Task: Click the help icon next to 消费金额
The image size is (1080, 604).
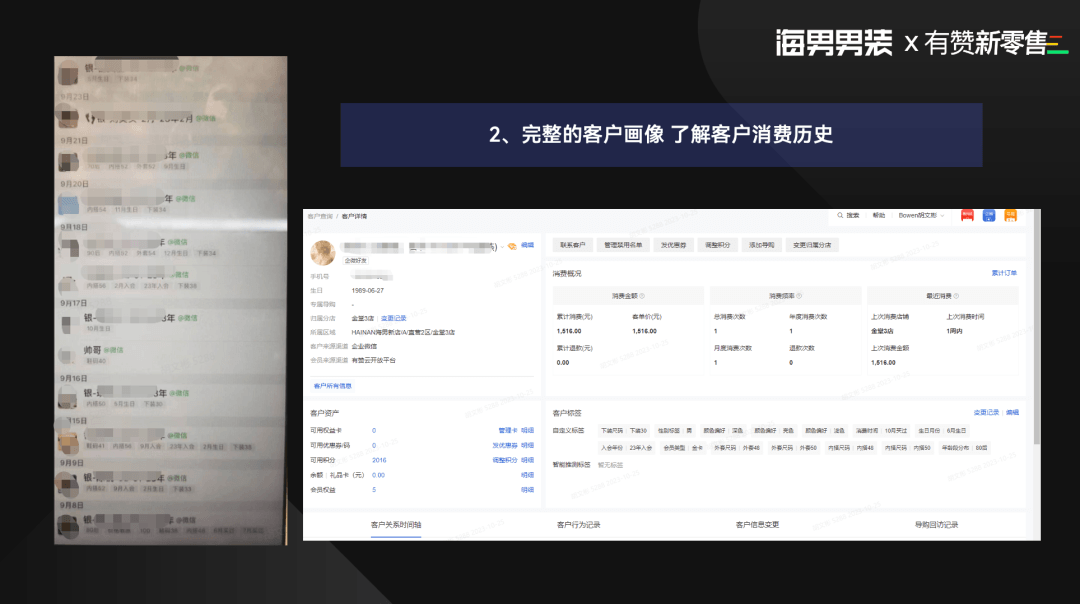Action: (x=642, y=296)
